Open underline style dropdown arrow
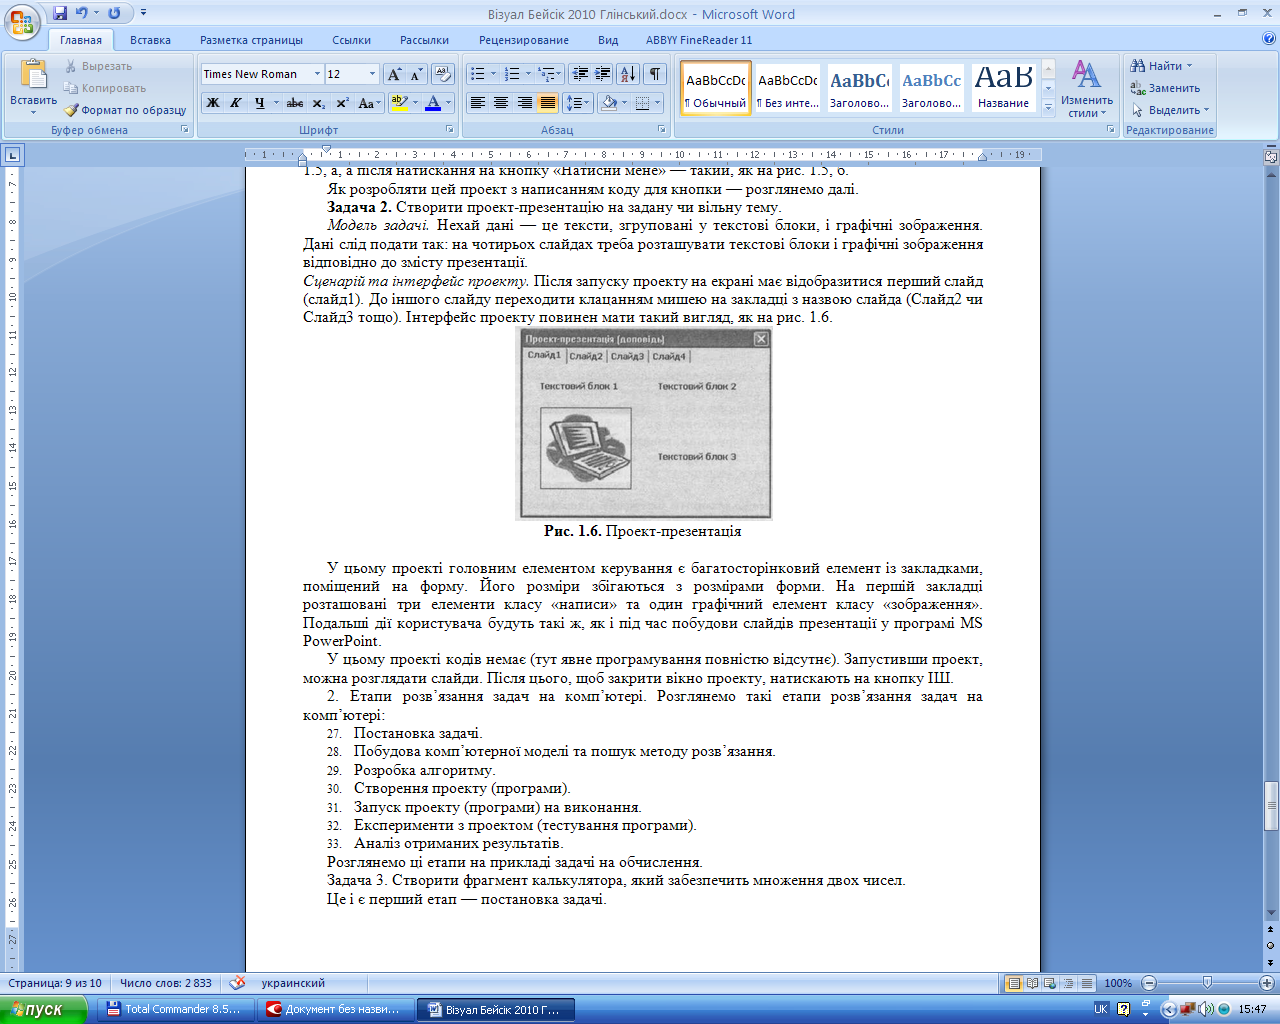This screenshot has width=1280, height=1024. [275, 103]
